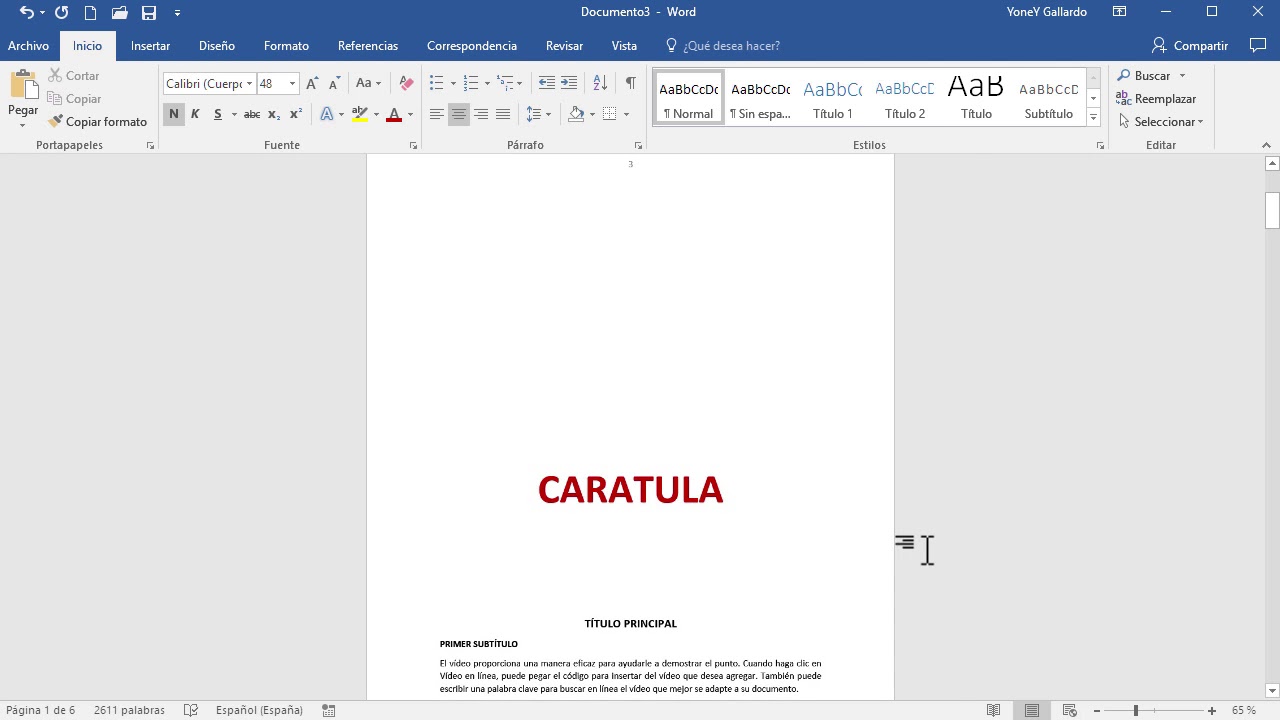Expand the styles gallery
This screenshot has height=720, width=1280.
(x=1093, y=118)
